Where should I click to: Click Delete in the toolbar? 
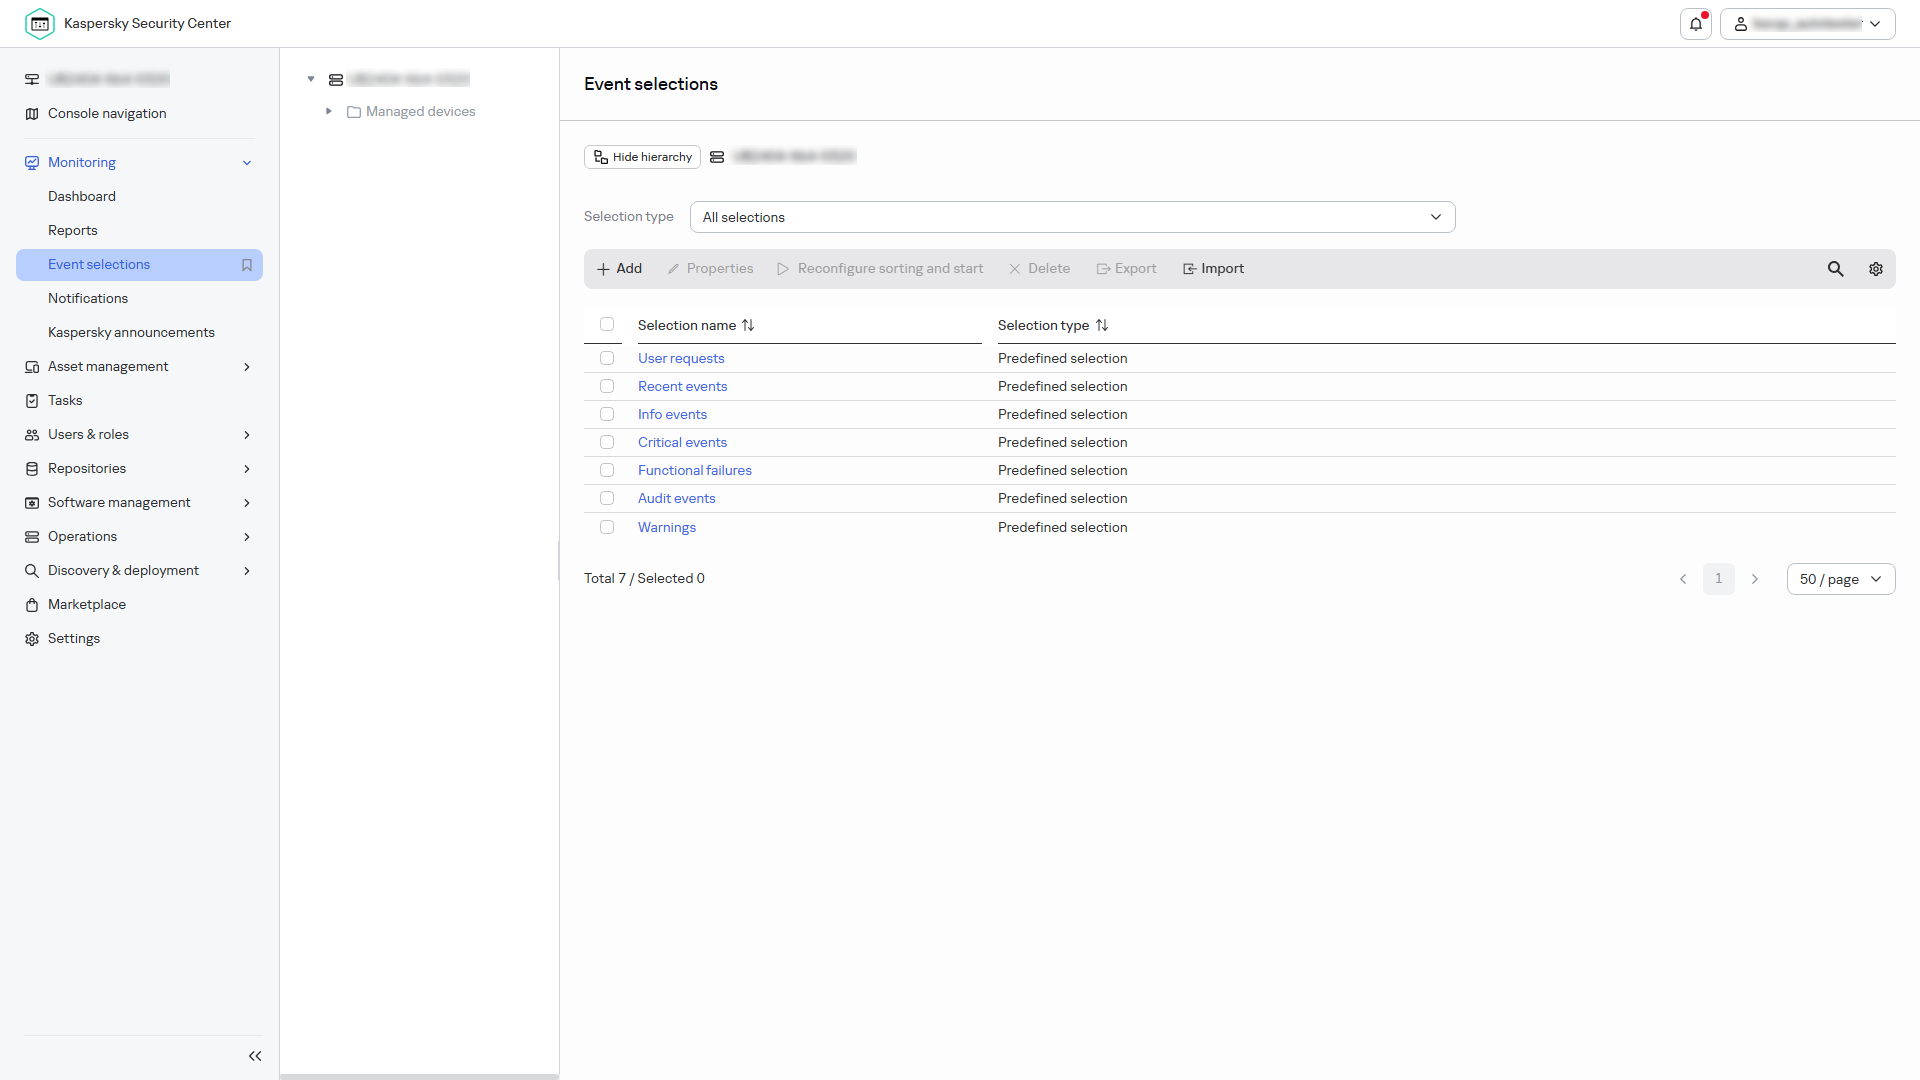point(1039,269)
